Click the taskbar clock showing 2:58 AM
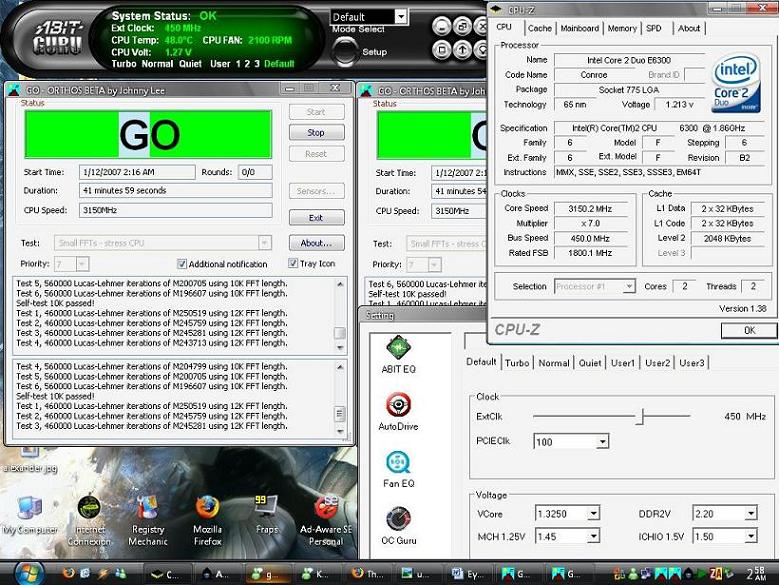The image size is (779, 585). coord(756,574)
